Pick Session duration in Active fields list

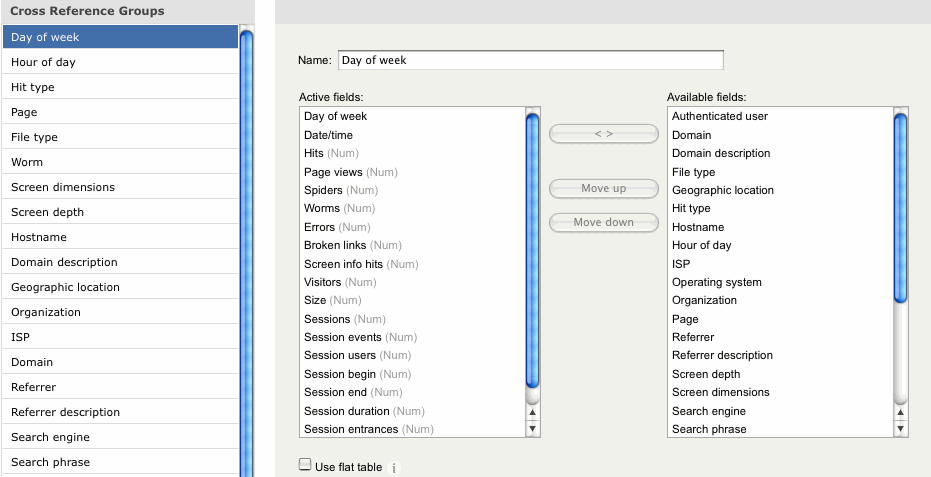tap(347, 411)
